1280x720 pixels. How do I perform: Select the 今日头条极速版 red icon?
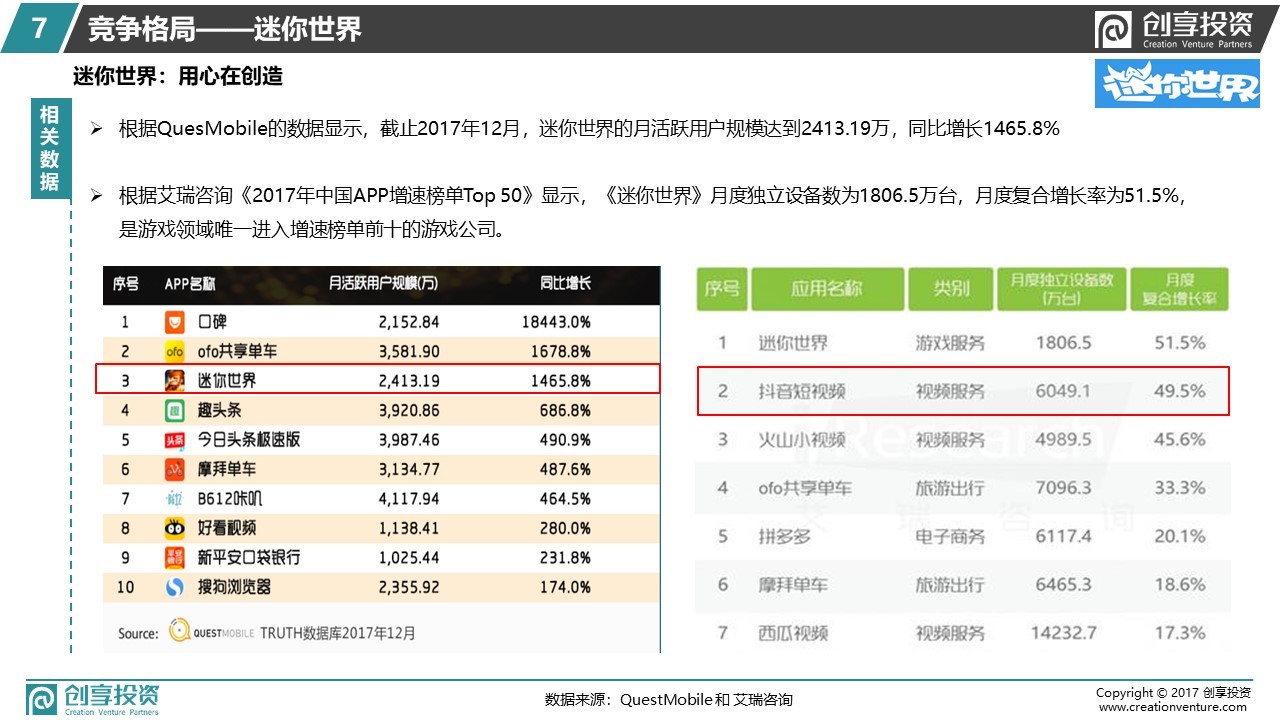(x=175, y=440)
